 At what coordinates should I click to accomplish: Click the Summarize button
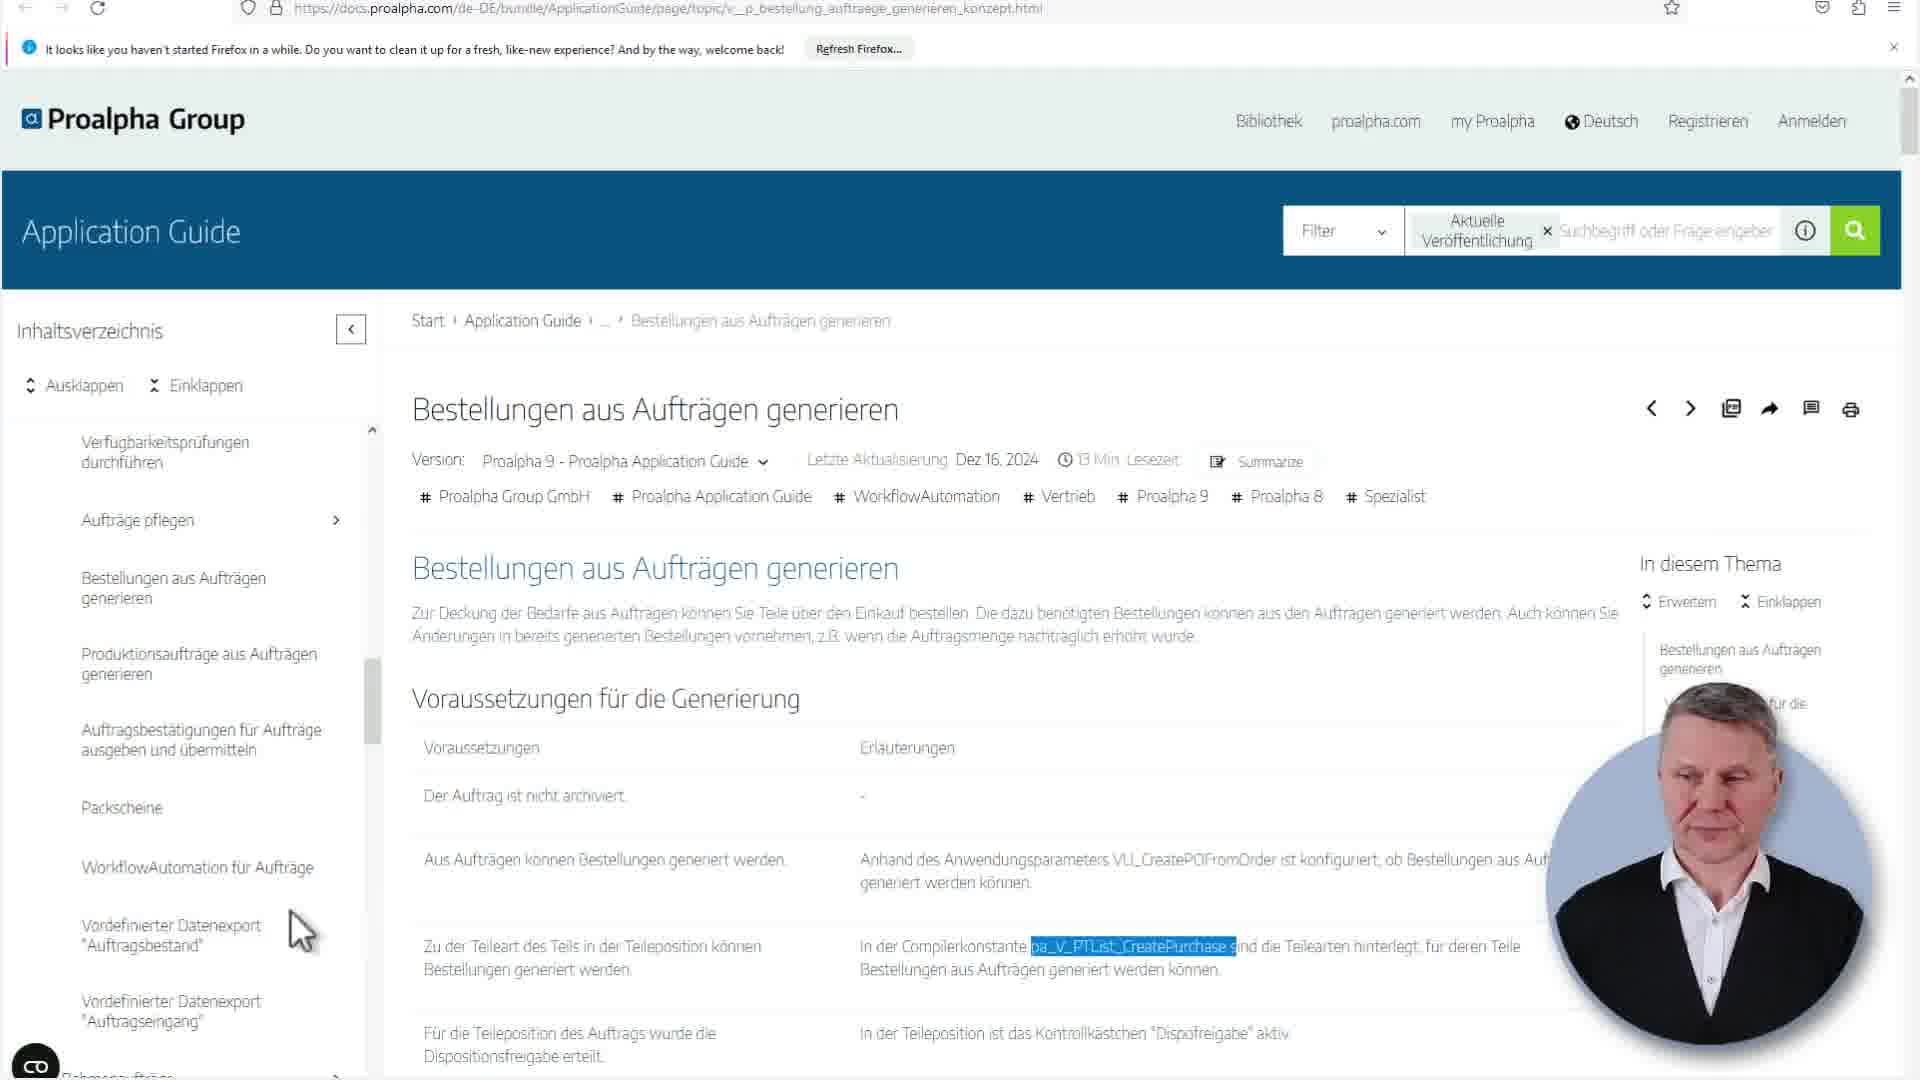pos(1256,462)
